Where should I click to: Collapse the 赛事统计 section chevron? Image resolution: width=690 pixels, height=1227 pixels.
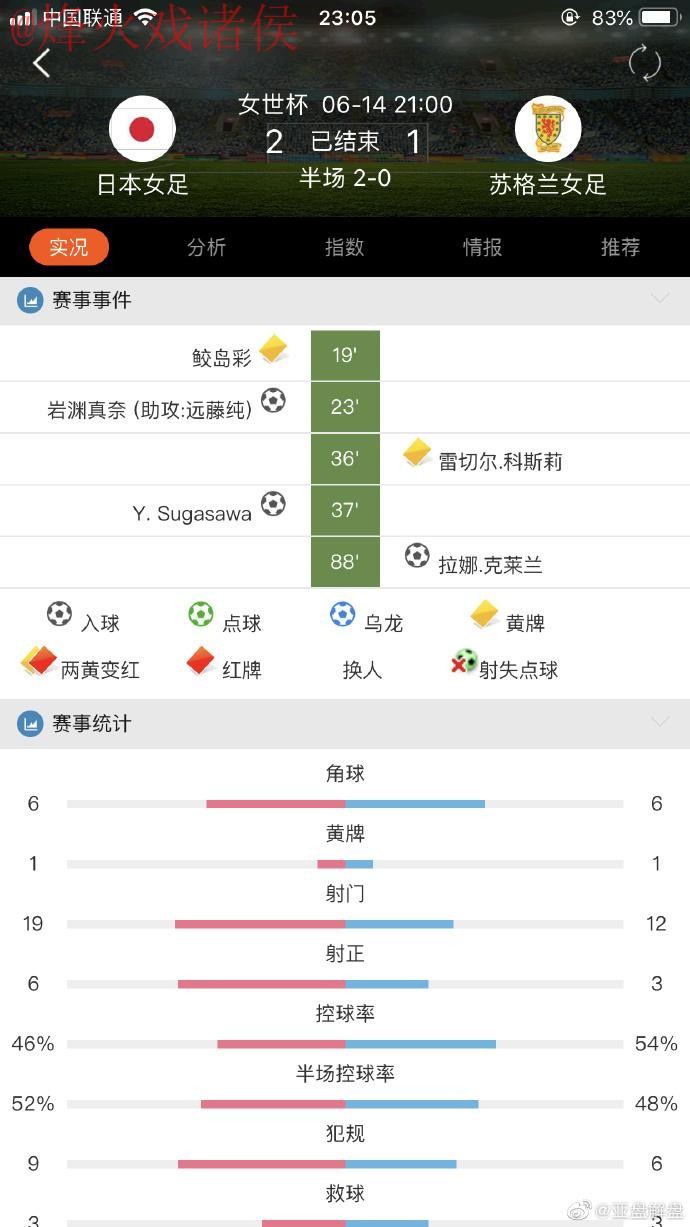[x=660, y=722]
